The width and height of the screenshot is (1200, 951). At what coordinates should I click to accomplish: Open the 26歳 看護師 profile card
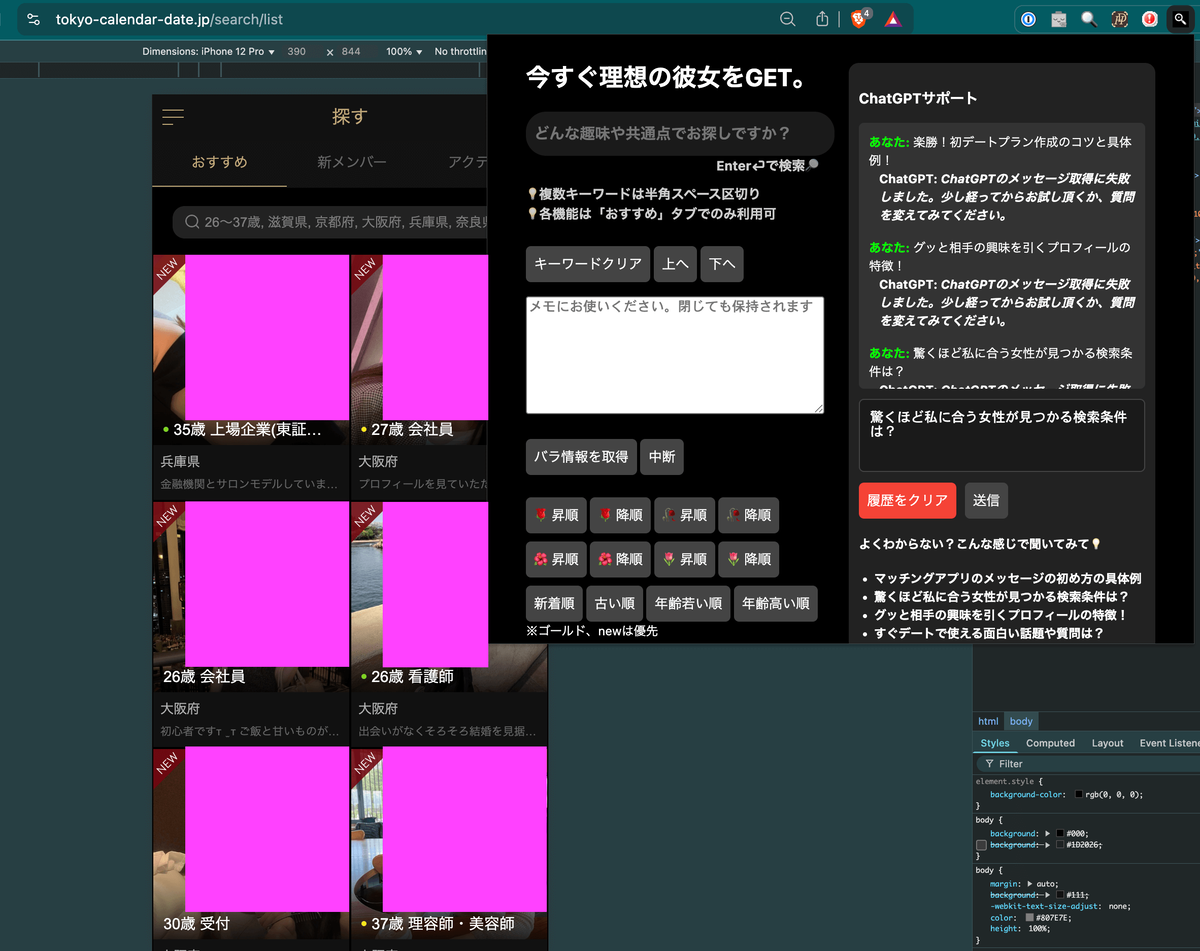tap(448, 622)
